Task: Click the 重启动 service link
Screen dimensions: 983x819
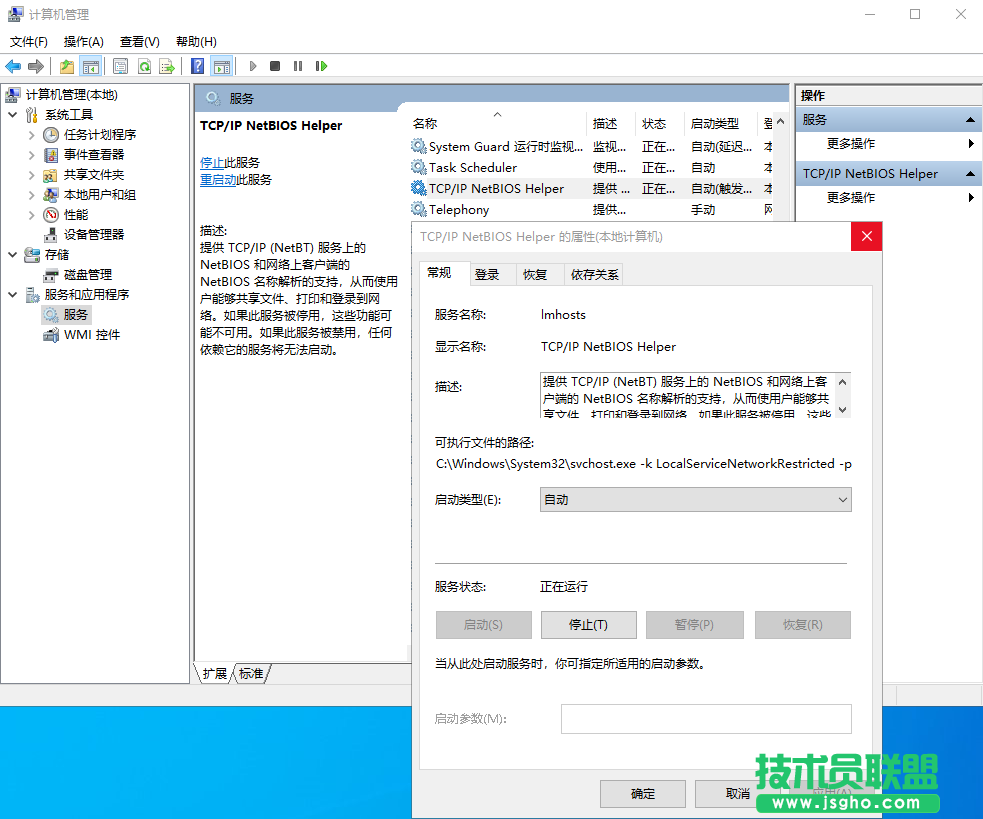Action: click(217, 180)
